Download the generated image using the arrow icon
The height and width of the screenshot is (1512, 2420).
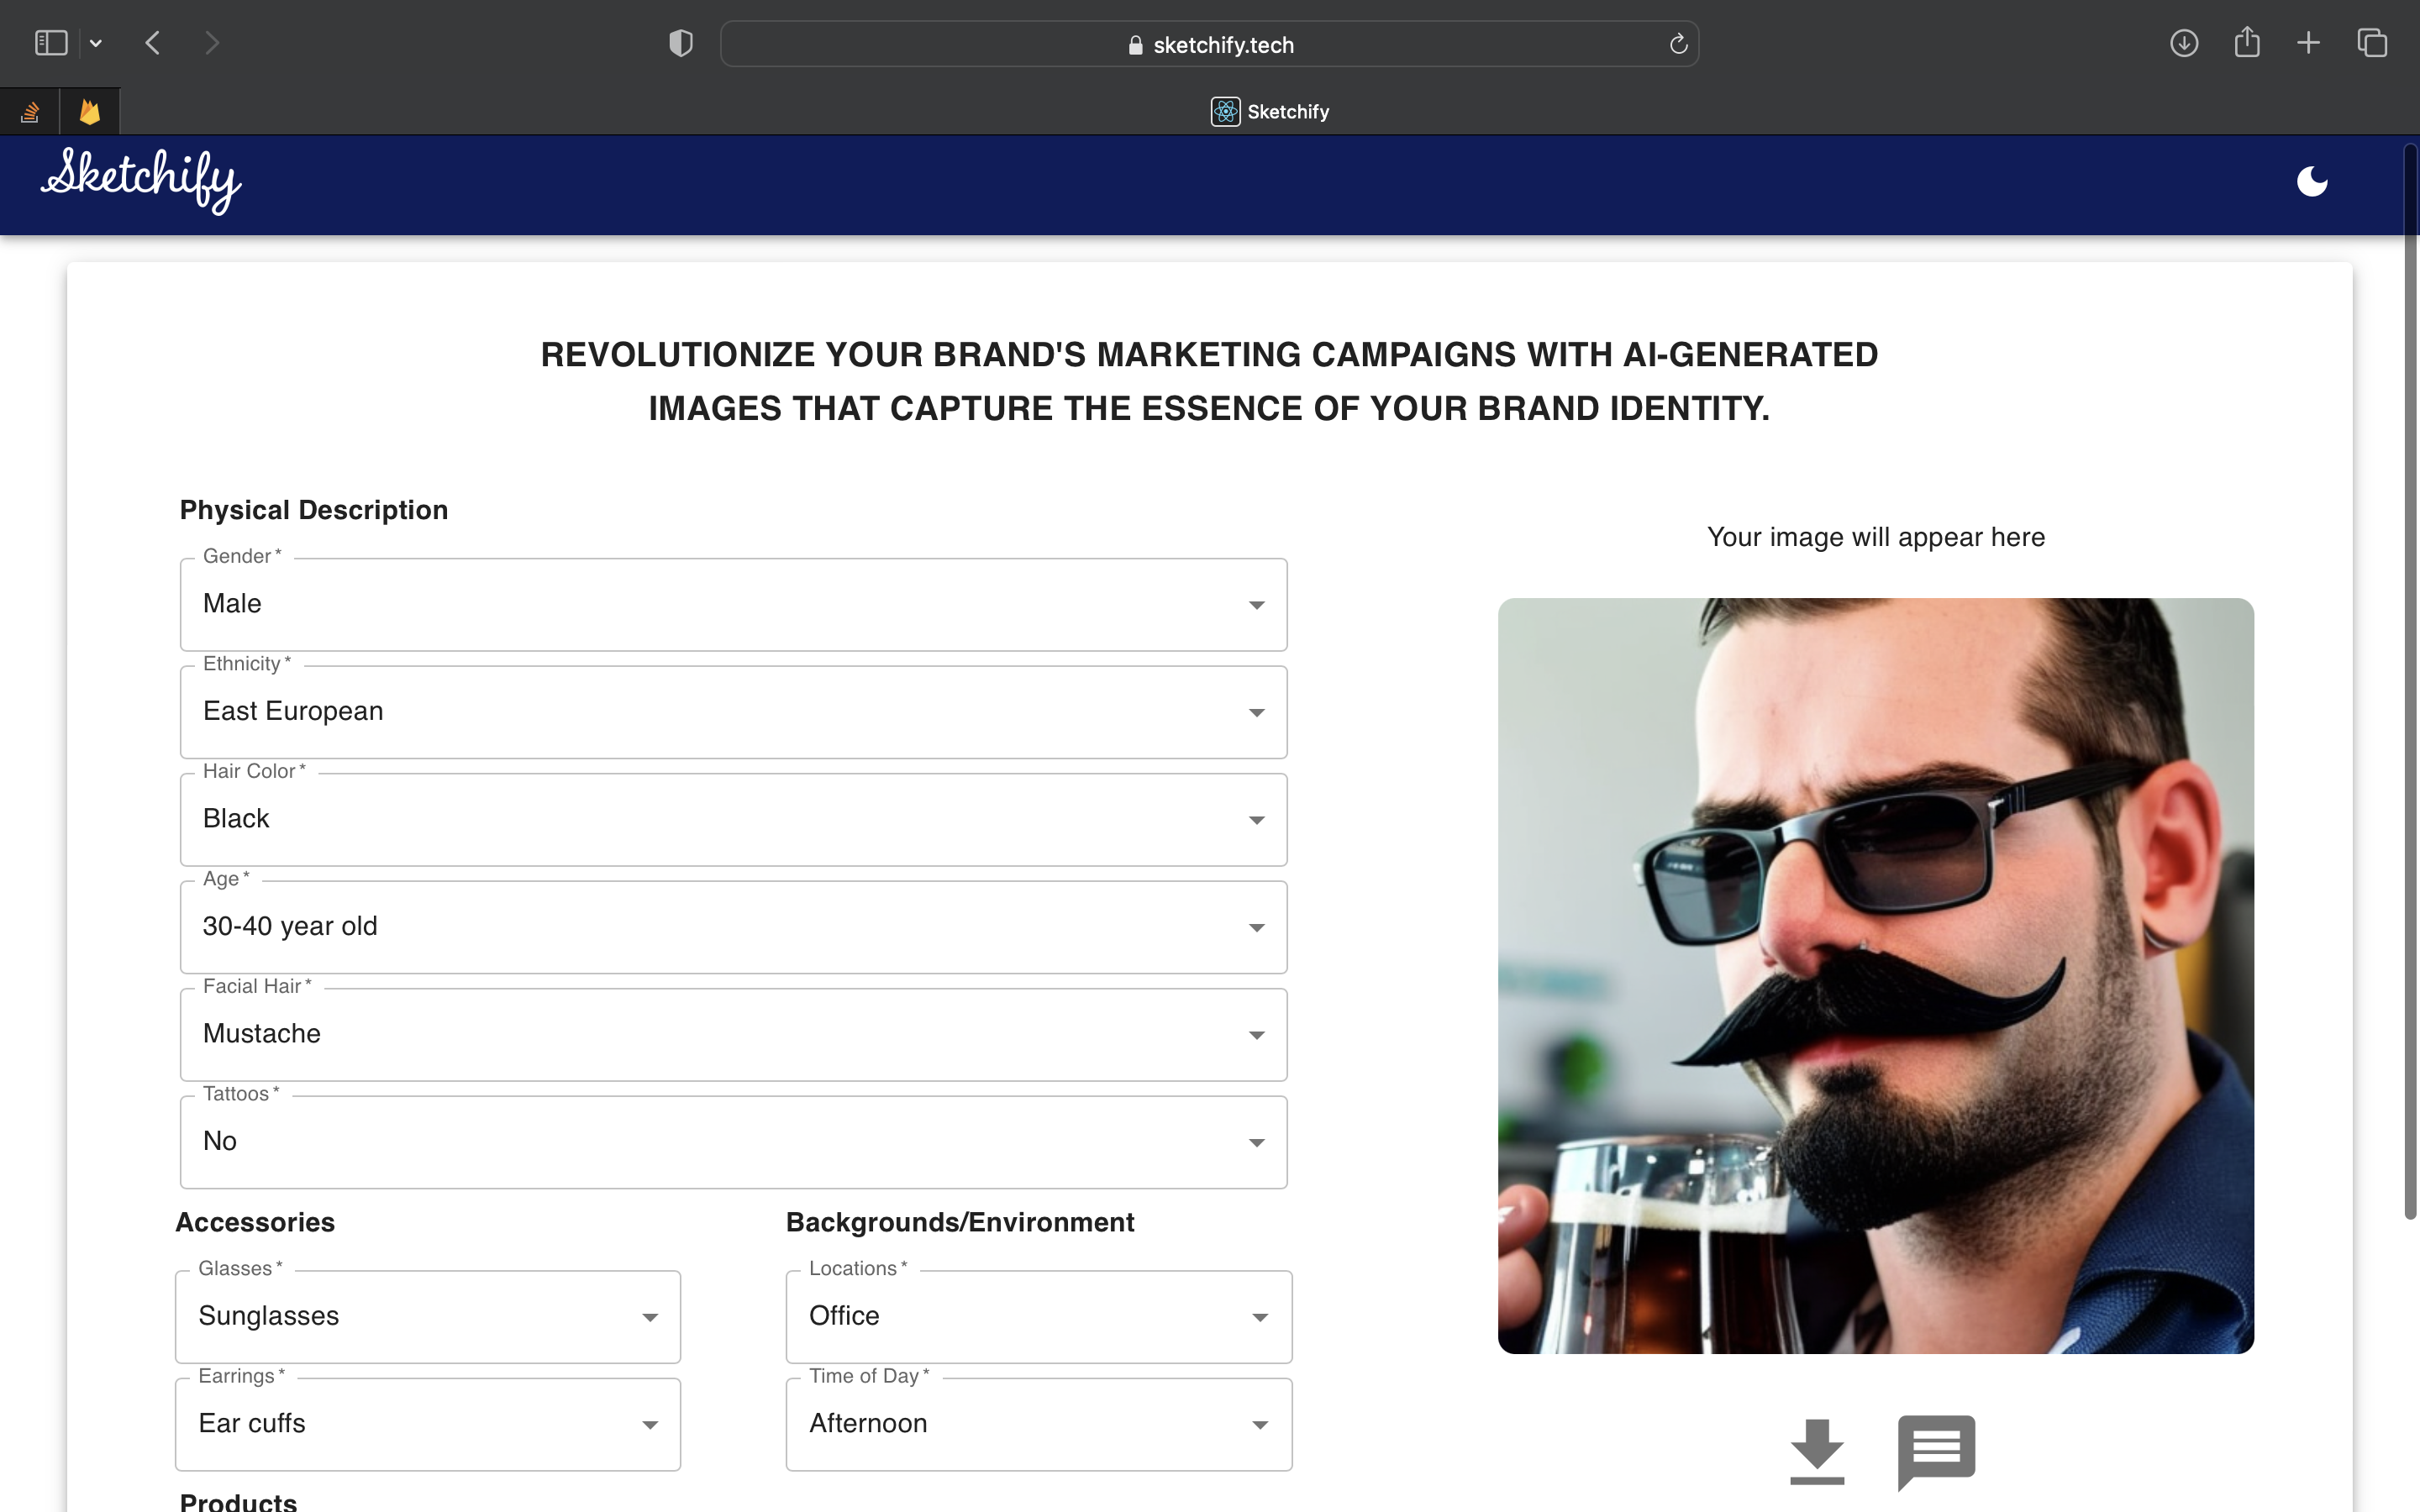(x=1816, y=1451)
